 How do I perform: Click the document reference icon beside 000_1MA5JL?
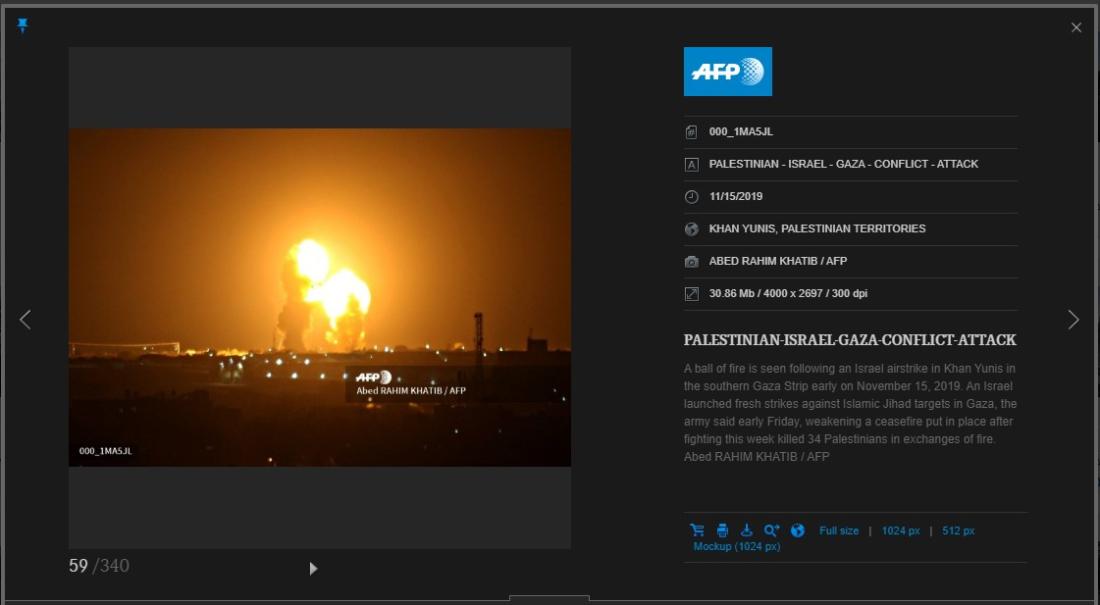click(x=691, y=132)
